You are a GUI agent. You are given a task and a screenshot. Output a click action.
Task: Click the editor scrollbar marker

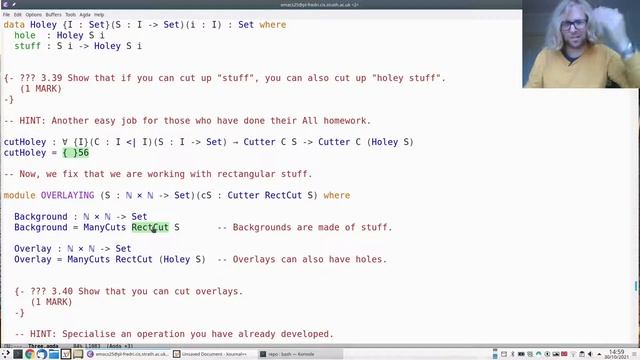pos(636,286)
